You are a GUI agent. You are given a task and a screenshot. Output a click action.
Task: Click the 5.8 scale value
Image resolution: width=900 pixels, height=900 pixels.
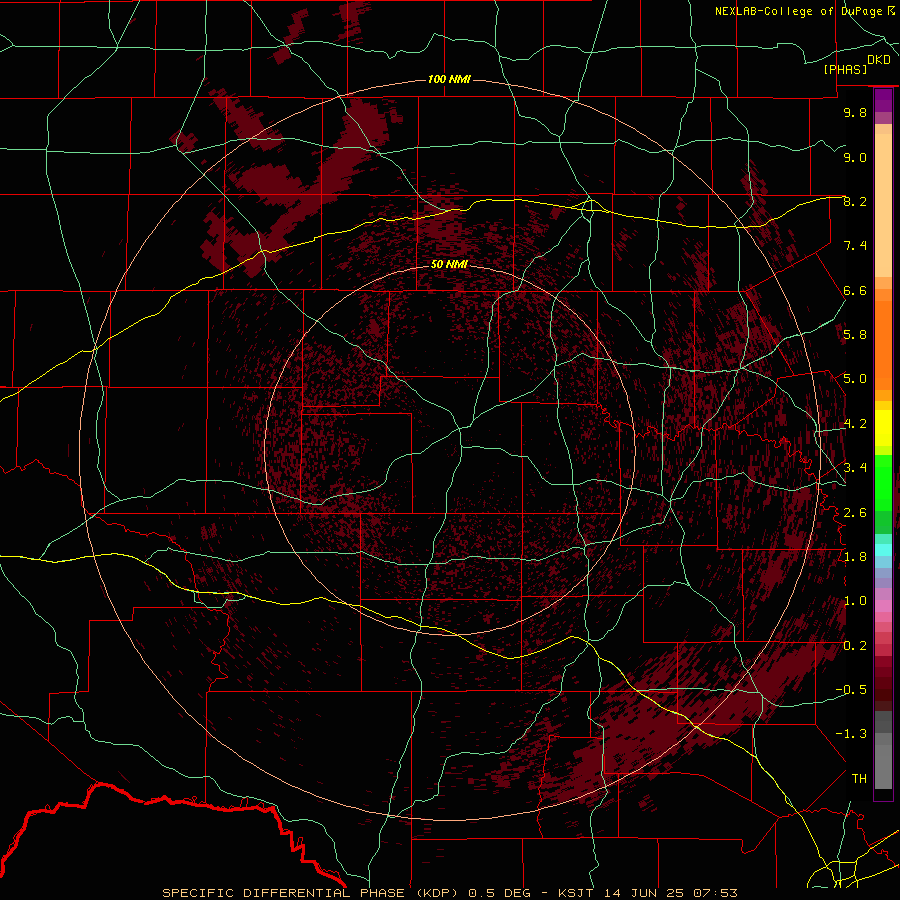(x=855, y=335)
